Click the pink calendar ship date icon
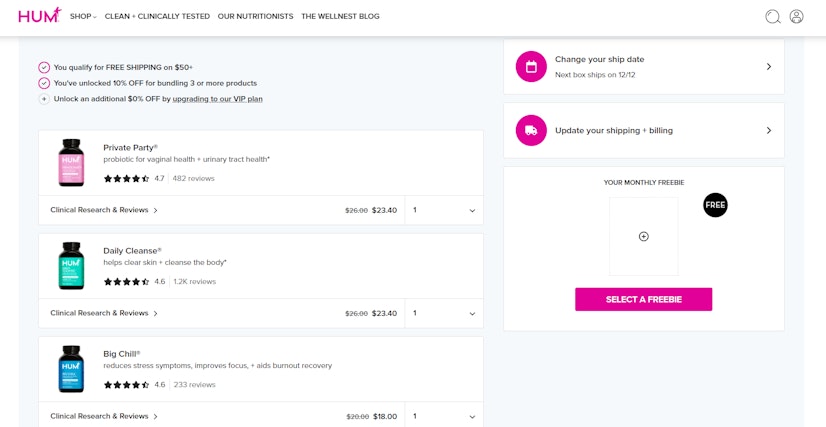826x427 pixels. [x=531, y=66]
